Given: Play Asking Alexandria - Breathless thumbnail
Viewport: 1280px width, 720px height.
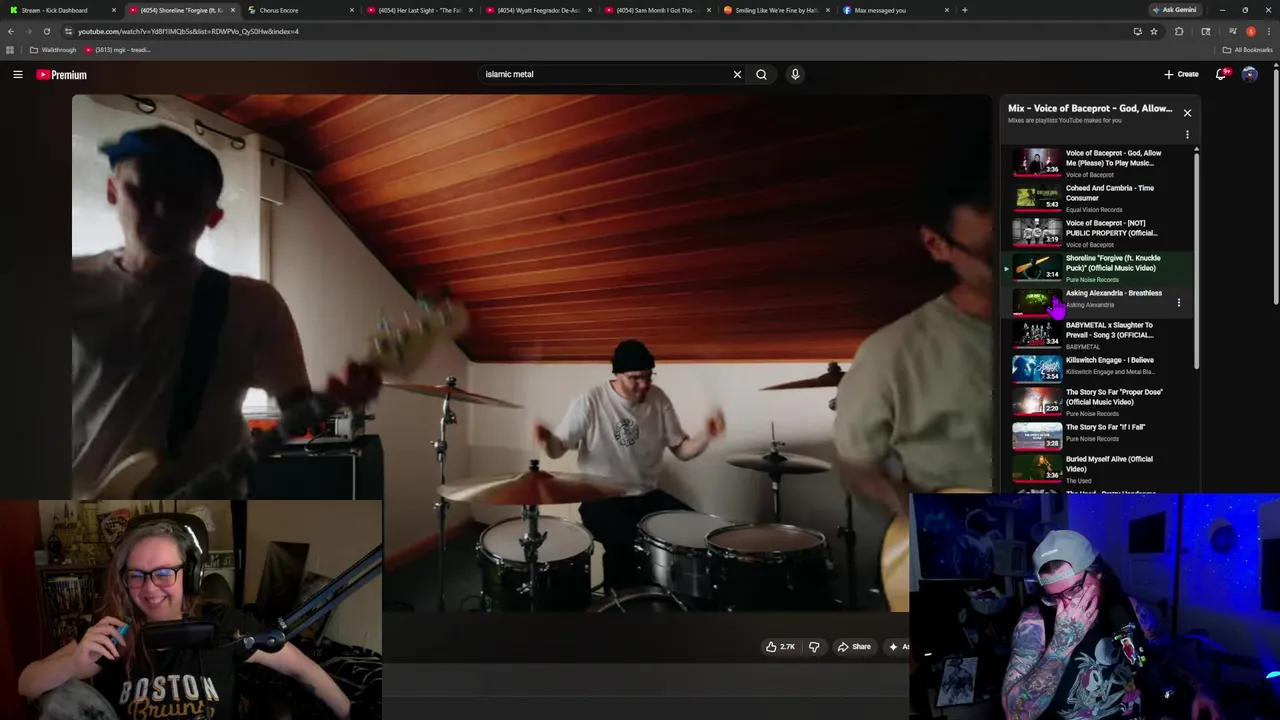Looking at the screenshot, I should click(x=1036, y=301).
